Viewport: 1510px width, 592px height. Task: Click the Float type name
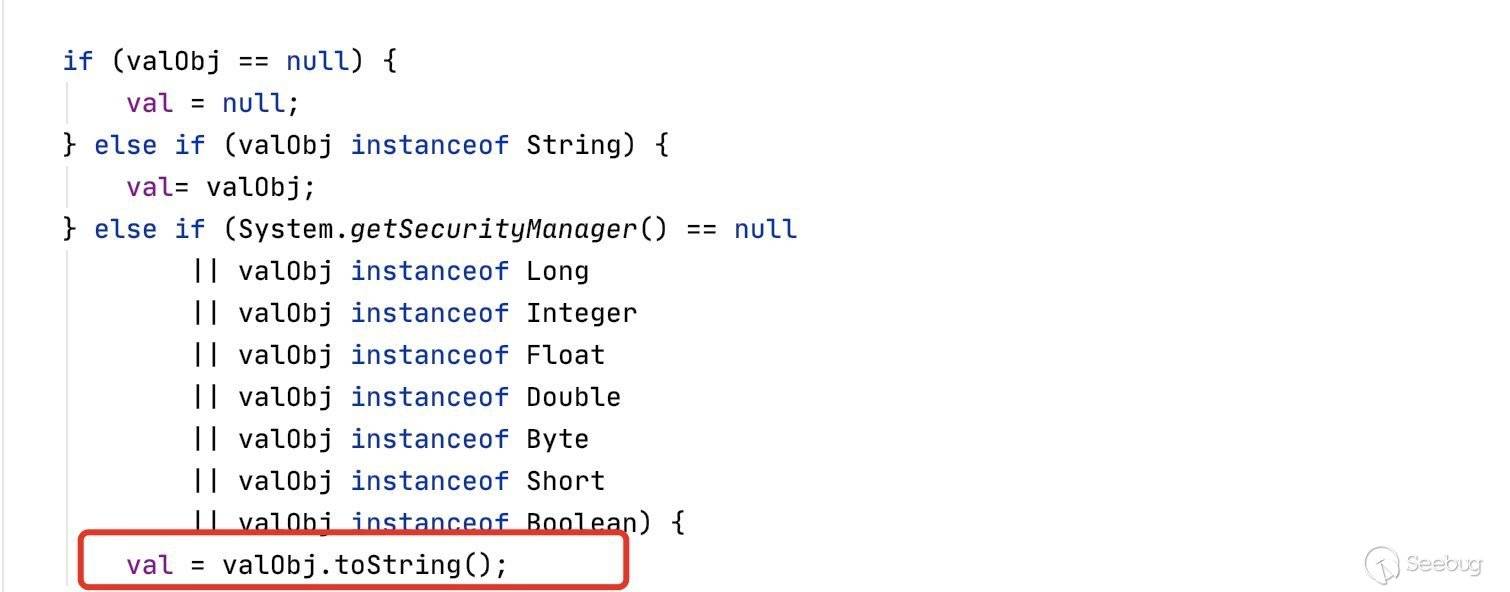point(565,355)
